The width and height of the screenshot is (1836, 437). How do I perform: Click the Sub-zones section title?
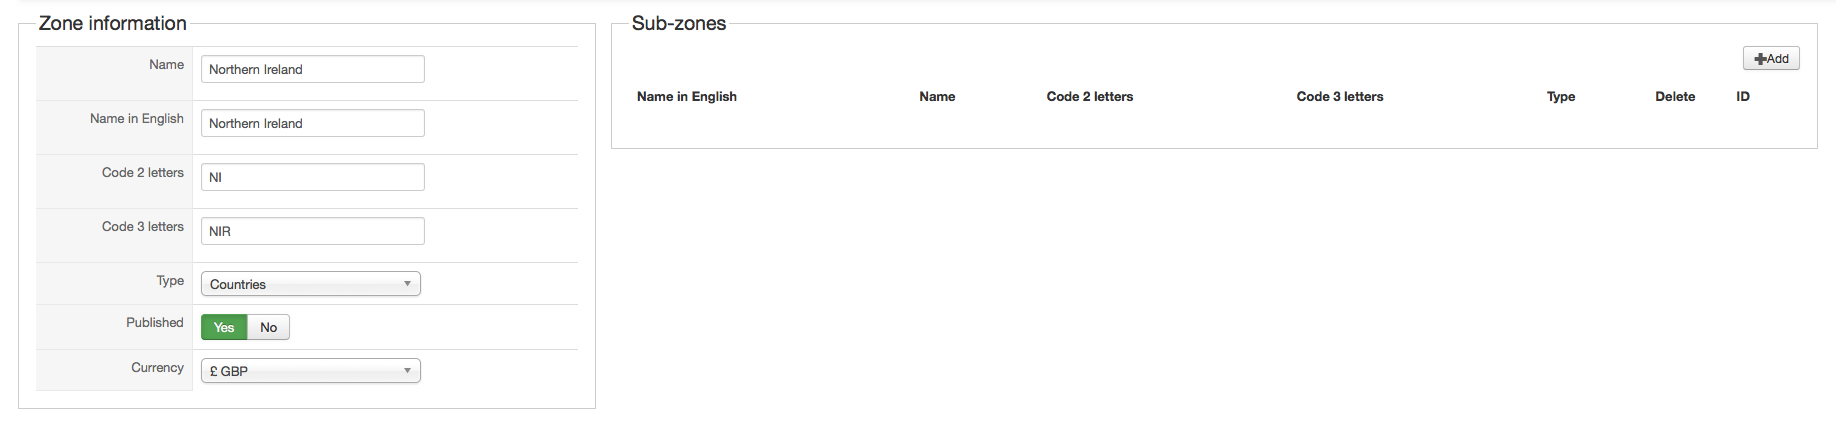click(679, 23)
